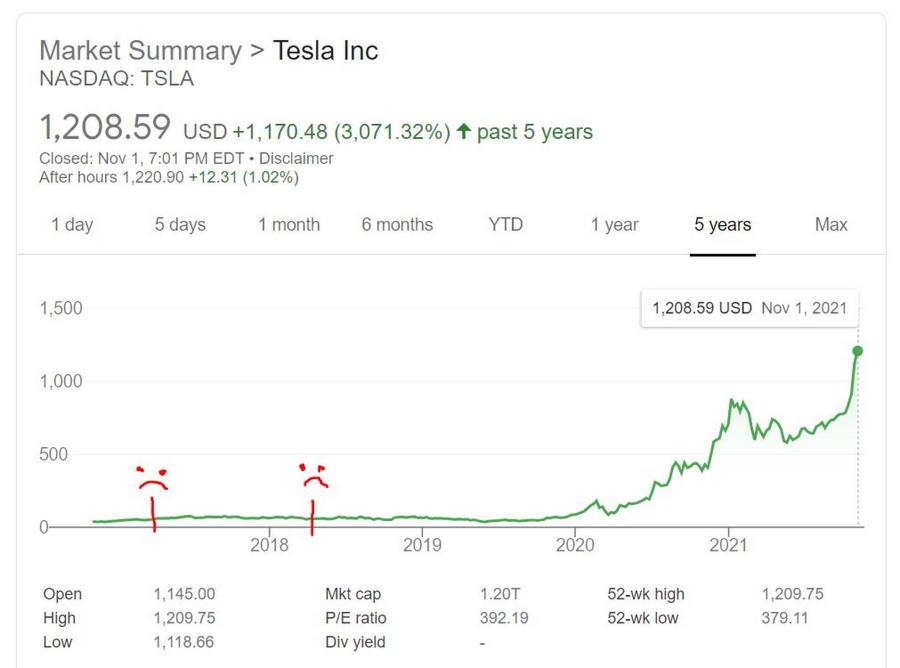Open the 1 month chart tab
900x668 pixels.
click(289, 224)
